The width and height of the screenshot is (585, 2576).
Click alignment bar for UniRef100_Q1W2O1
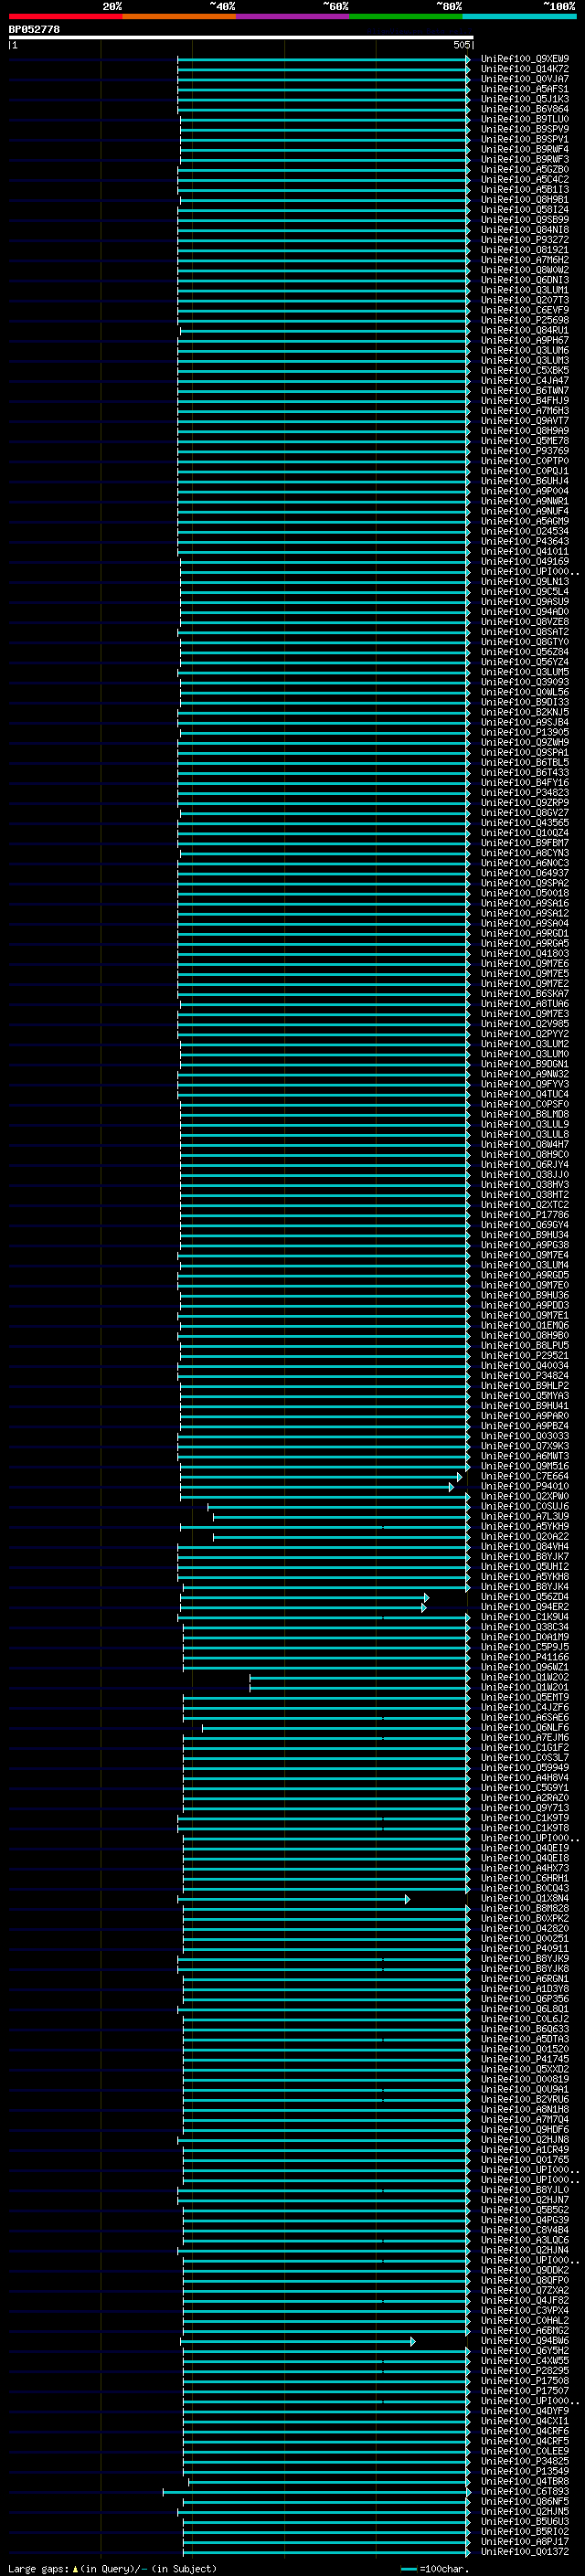pos(359,1687)
